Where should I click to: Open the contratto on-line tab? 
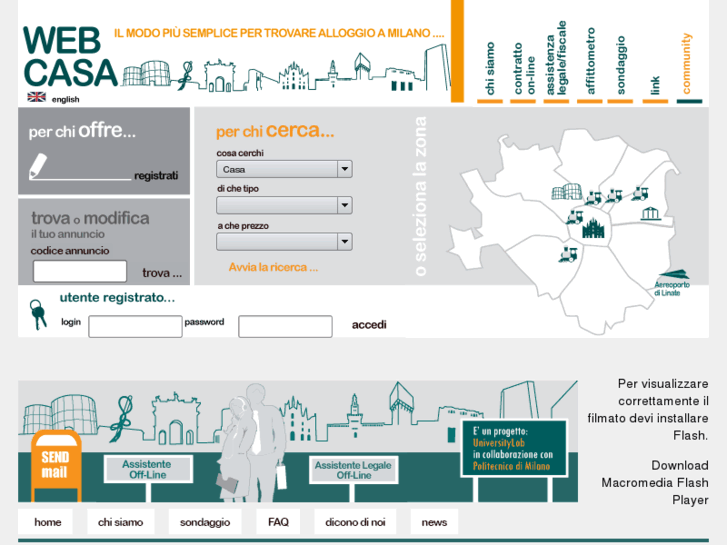(x=523, y=69)
